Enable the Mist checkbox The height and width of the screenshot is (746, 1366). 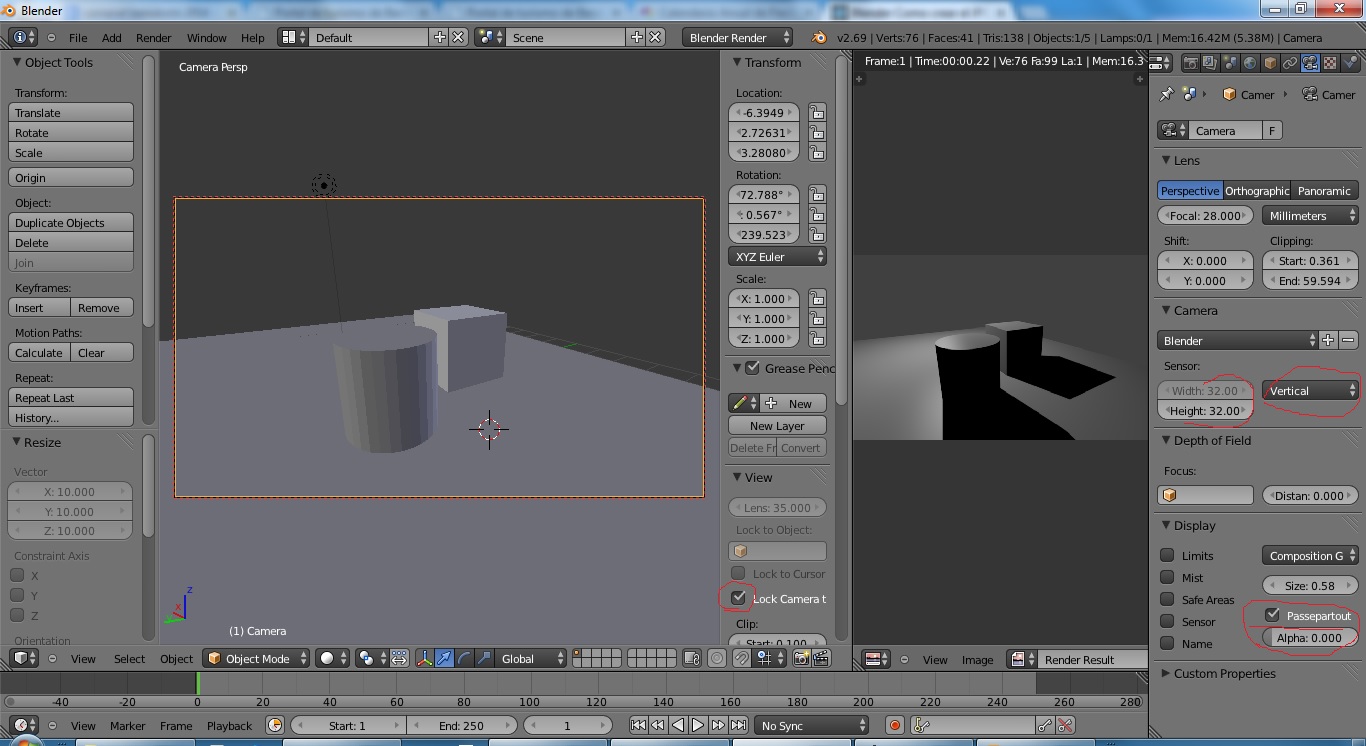(1167, 577)
